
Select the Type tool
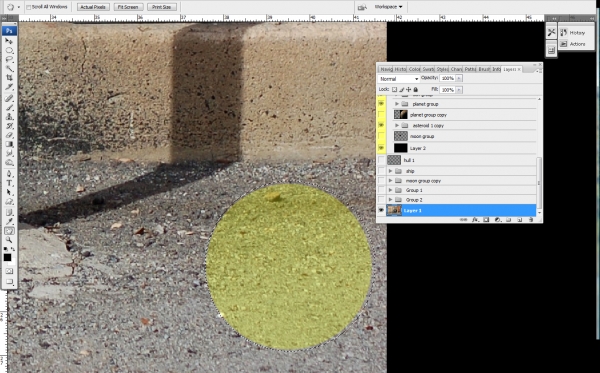(9, 183)
